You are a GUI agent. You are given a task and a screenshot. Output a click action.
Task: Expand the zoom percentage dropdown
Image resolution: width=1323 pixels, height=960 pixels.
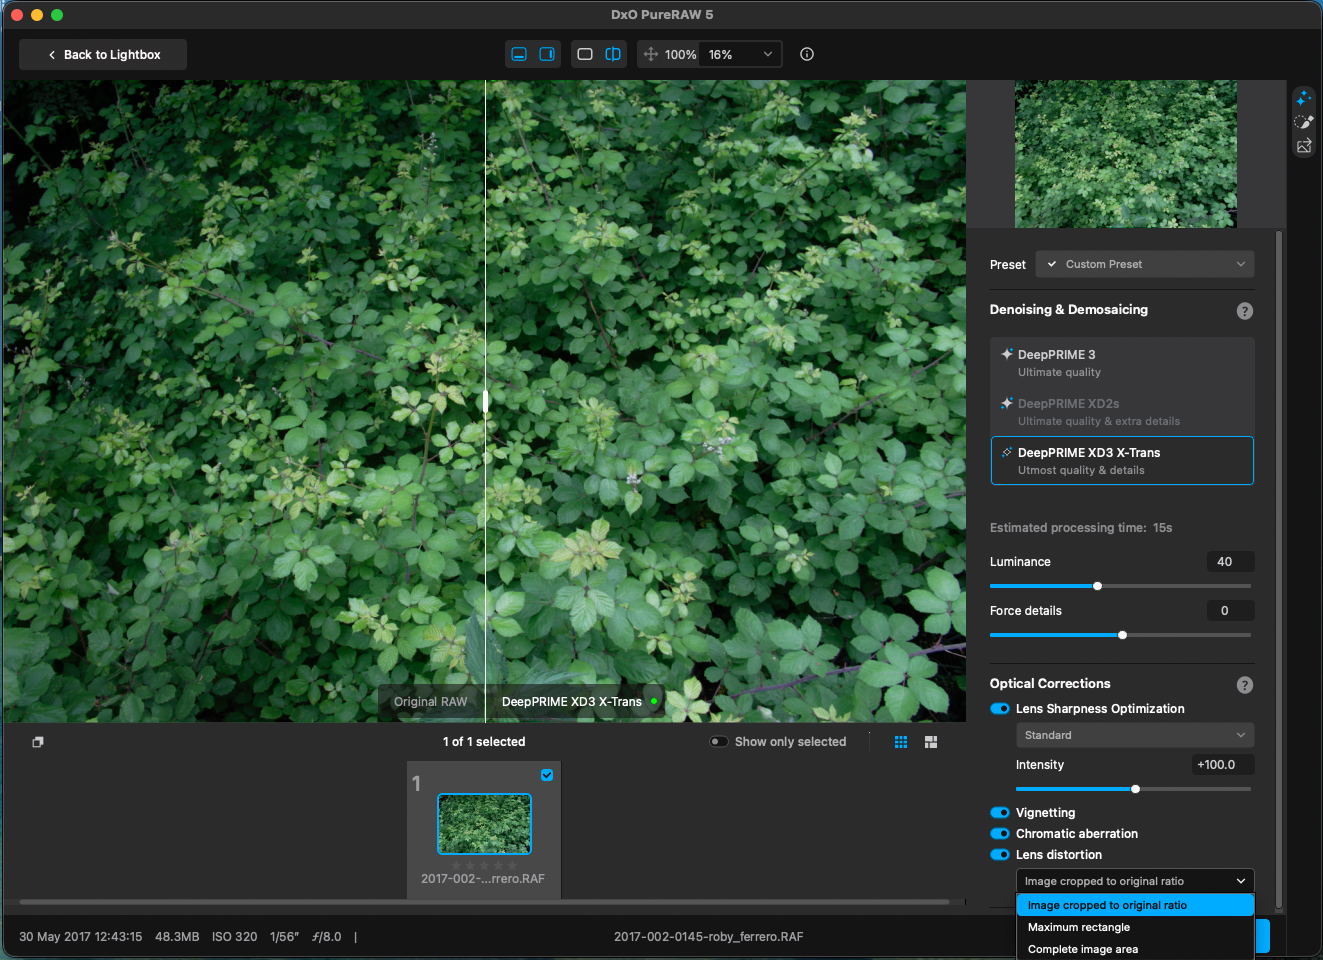click(x=767, y=54)
